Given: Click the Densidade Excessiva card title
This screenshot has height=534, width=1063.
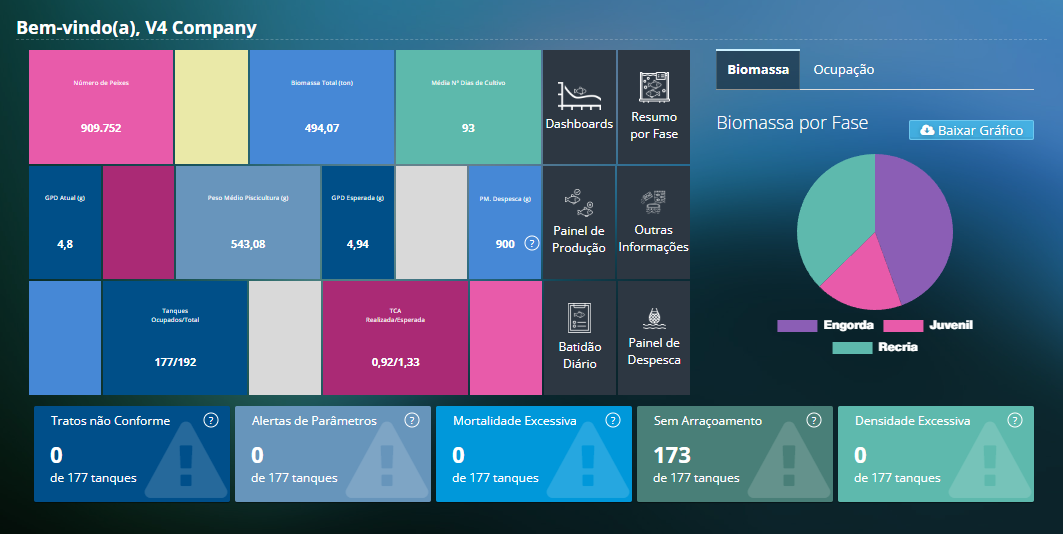Looking at the screenshot, I should (x=912, y=421).
